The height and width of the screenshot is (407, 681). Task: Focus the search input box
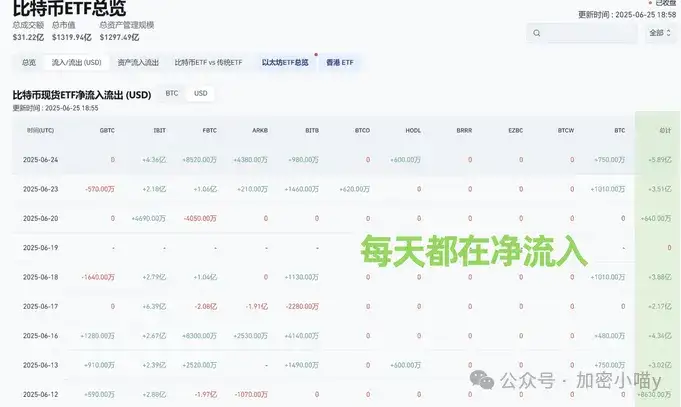pos(582,33)
